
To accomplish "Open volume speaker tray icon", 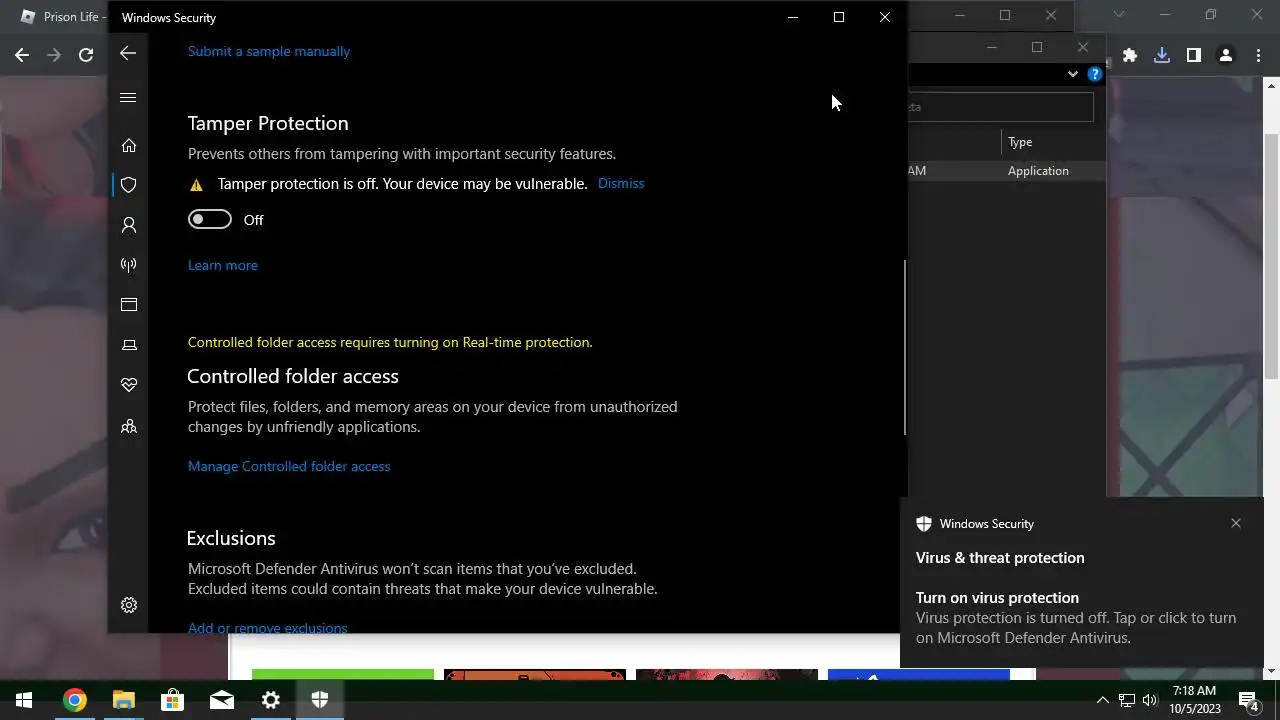I will [x=1150, y=700].
